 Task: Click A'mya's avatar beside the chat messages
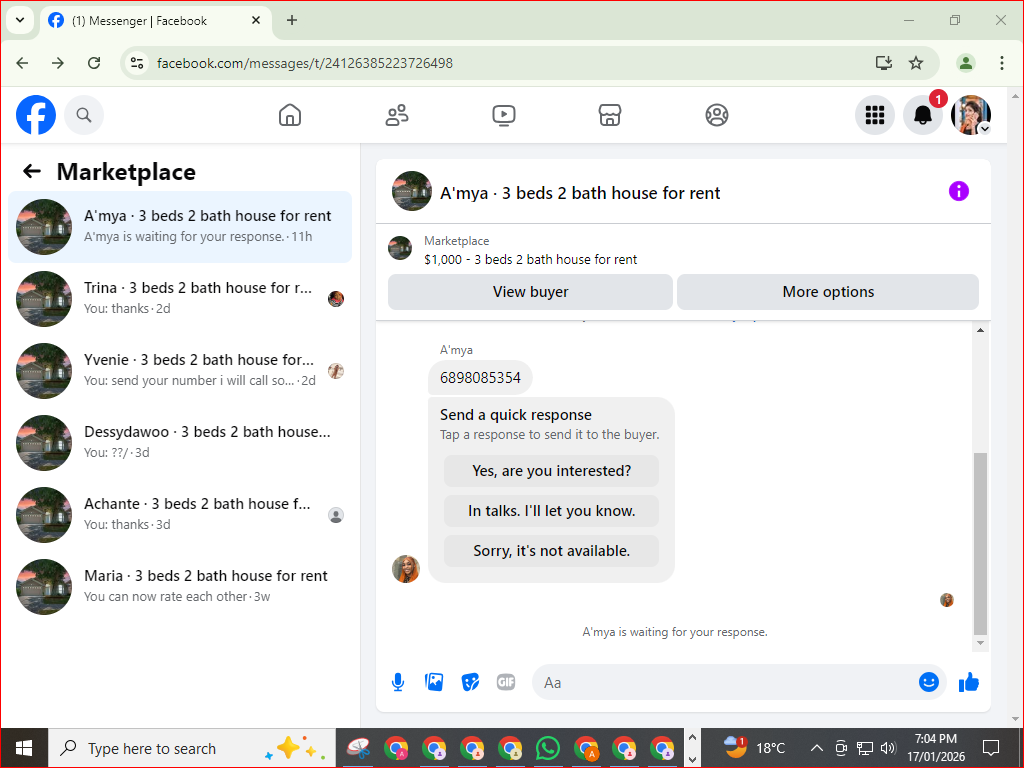406,569
